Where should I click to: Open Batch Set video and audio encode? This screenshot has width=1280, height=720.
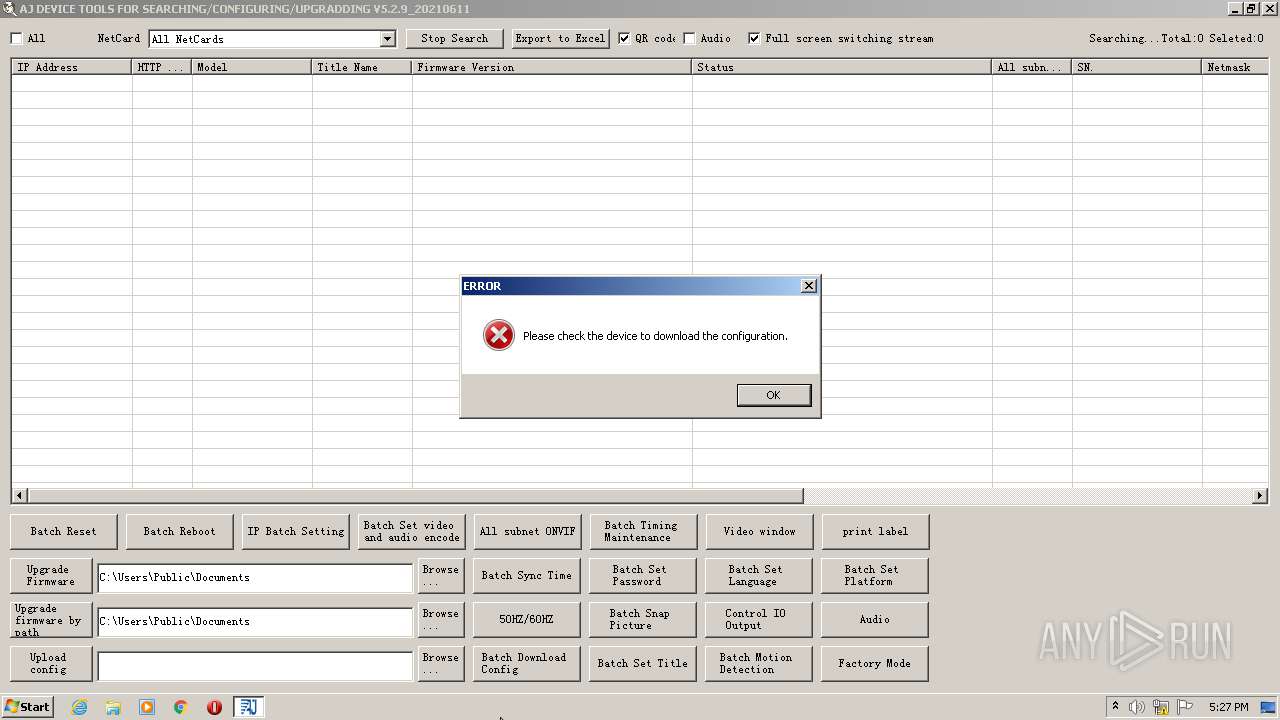pos(412,531)
